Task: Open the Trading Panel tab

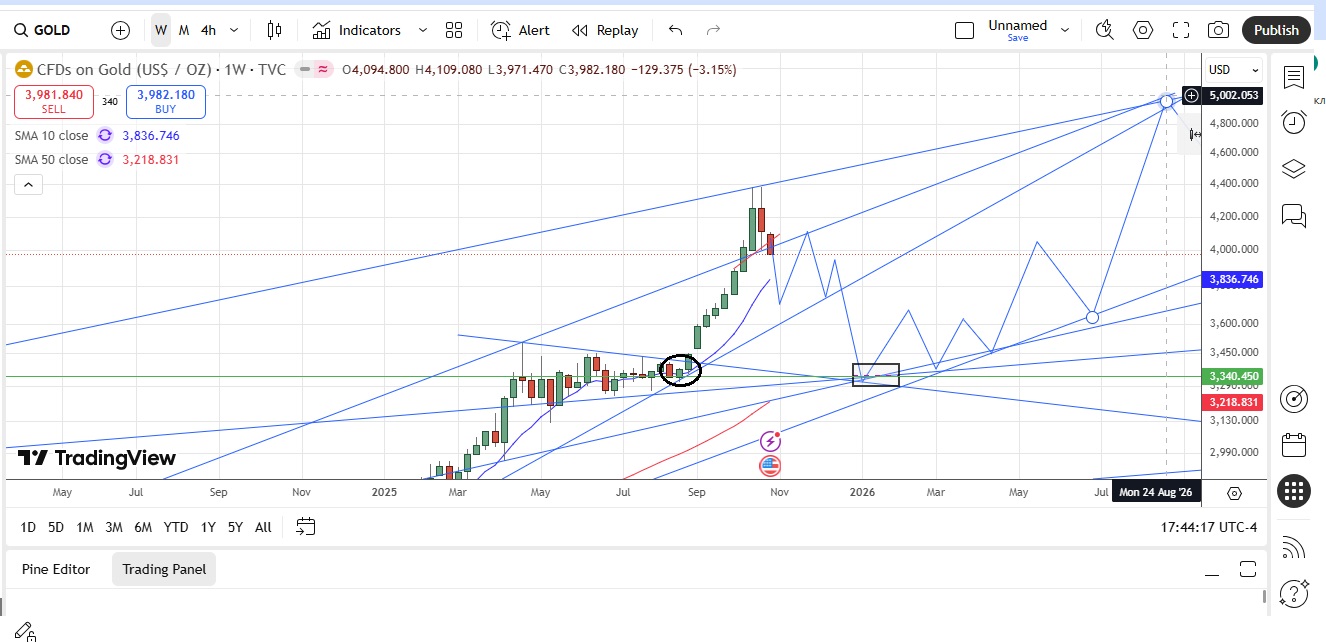Action: pyautogui.click(x=164, y=569)
